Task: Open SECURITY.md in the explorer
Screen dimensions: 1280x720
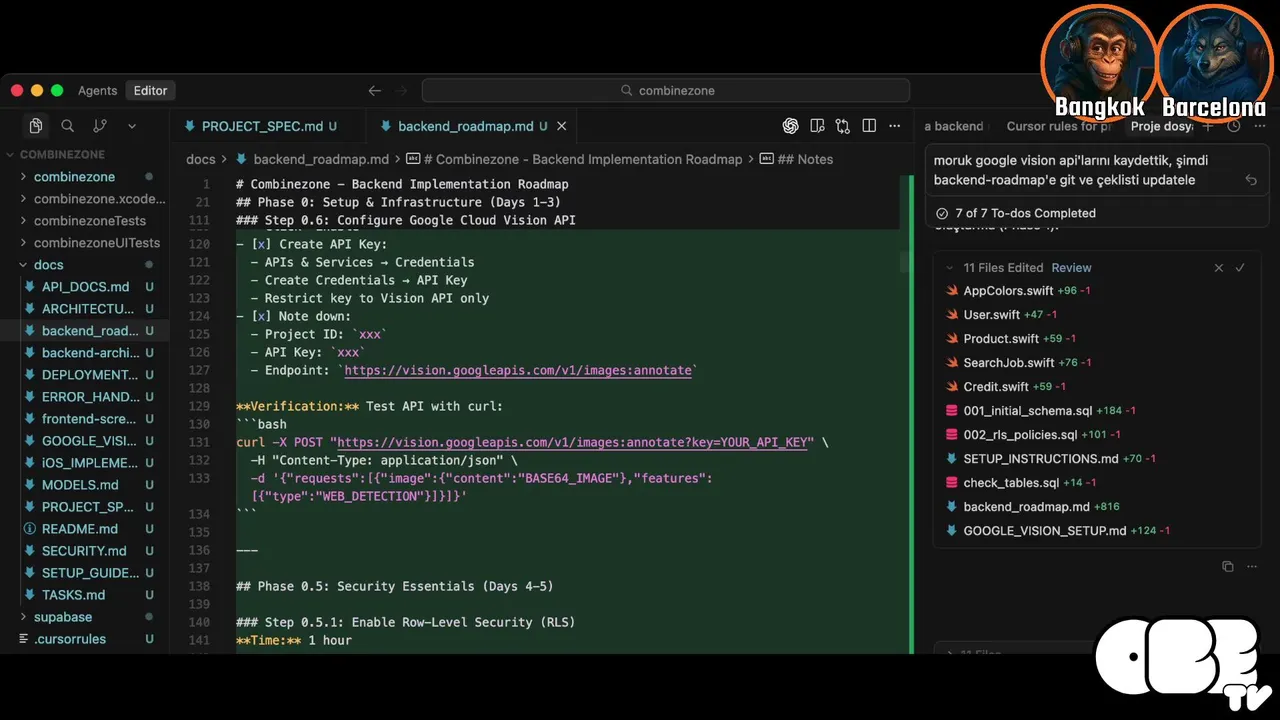Action: (84, 551)
